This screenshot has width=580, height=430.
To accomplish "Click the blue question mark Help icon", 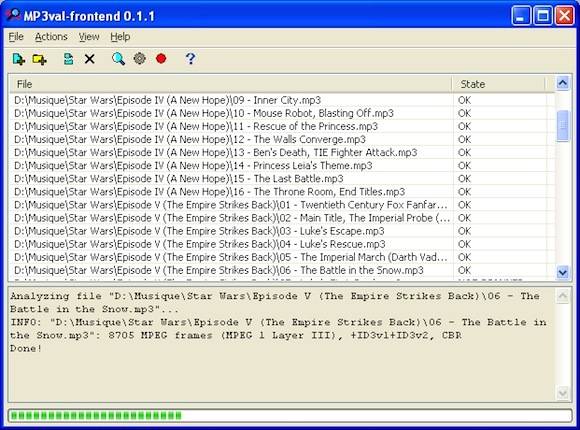I will pyautogui.click(x=190, y=58).
